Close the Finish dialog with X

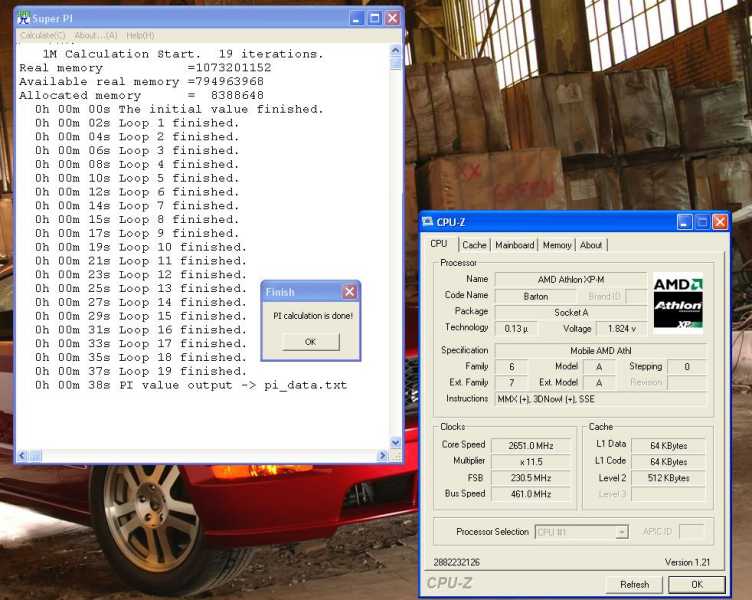point(350,292)
